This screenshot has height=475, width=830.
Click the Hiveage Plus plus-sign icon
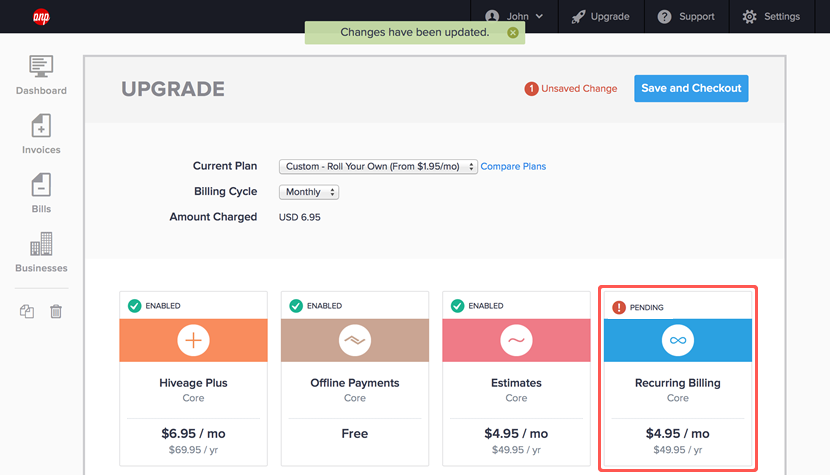pyautogui.click(x=193, y=340)
